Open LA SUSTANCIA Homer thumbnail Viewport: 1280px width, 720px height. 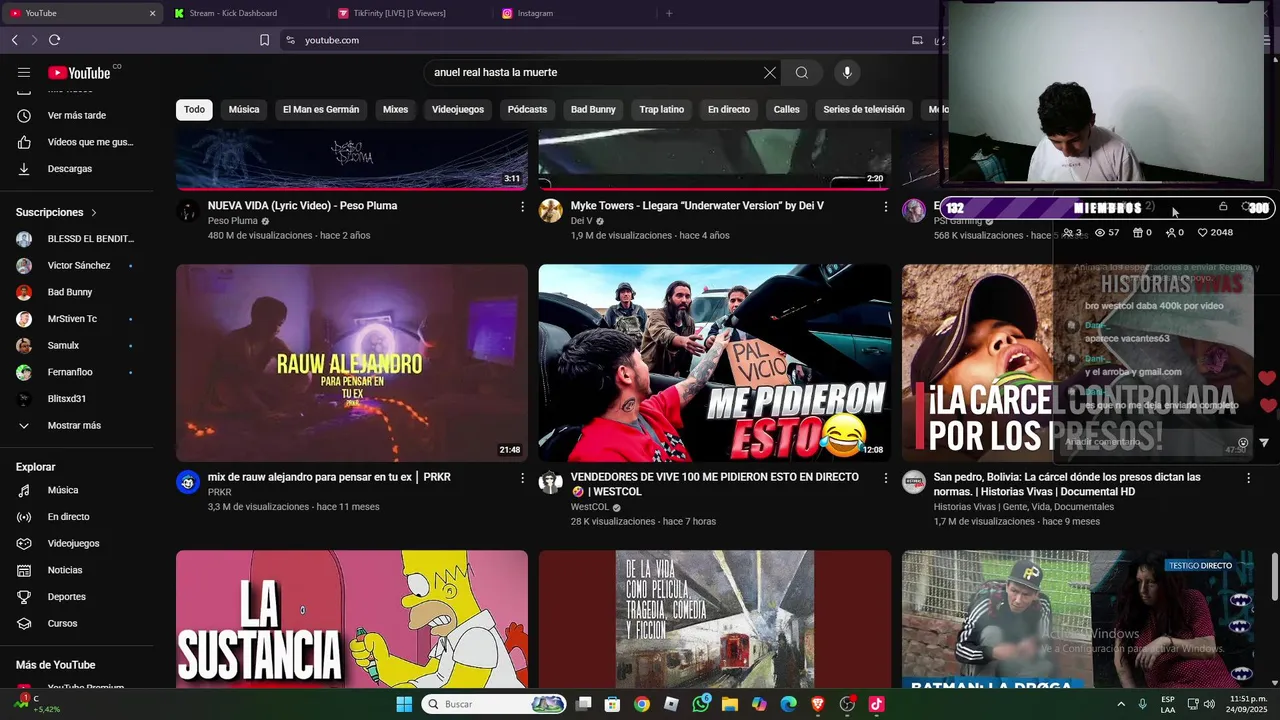(352, 619)
